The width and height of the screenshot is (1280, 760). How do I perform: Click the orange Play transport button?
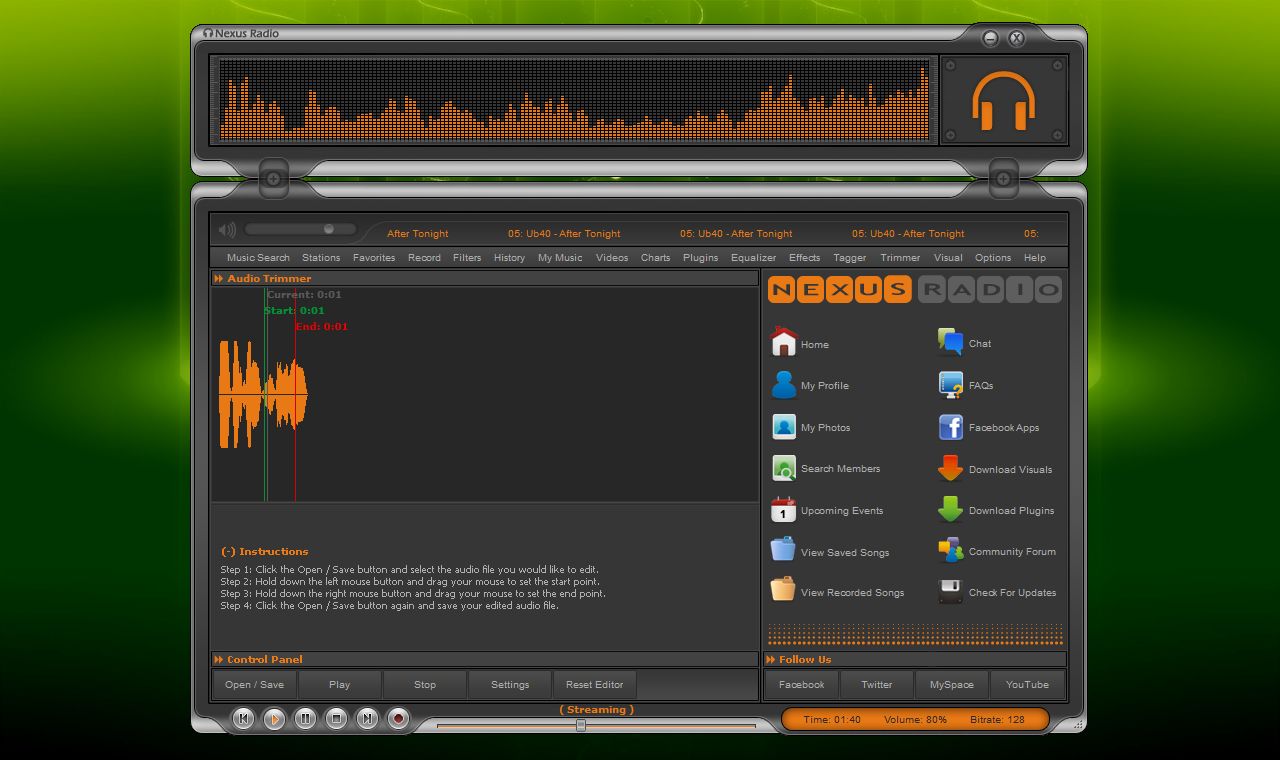tap(274, 718)
